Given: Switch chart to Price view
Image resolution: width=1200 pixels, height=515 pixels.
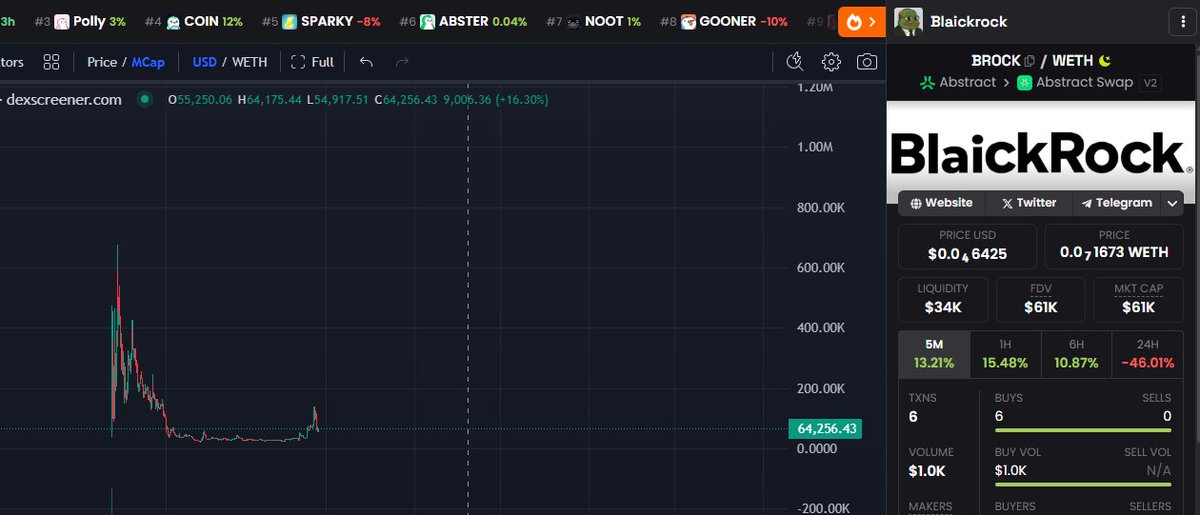Looking at the screenshot, I should tap(102, 62).
